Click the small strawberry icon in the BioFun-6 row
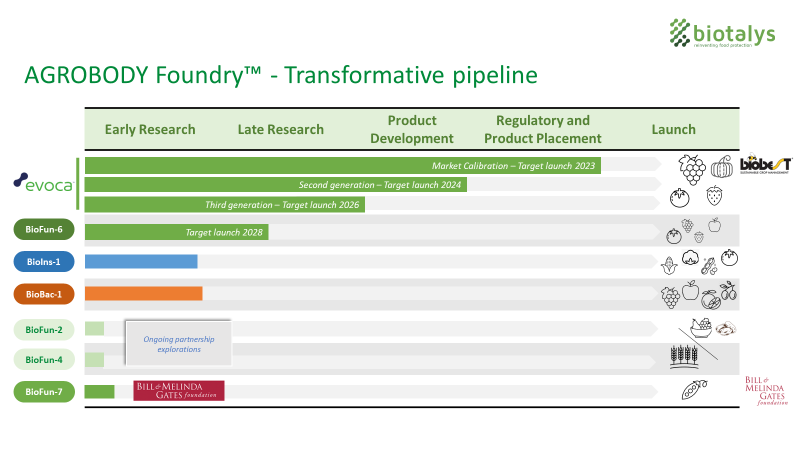Image resolution: width=800 pixels, height=450 pixels. tap(699, 237)
